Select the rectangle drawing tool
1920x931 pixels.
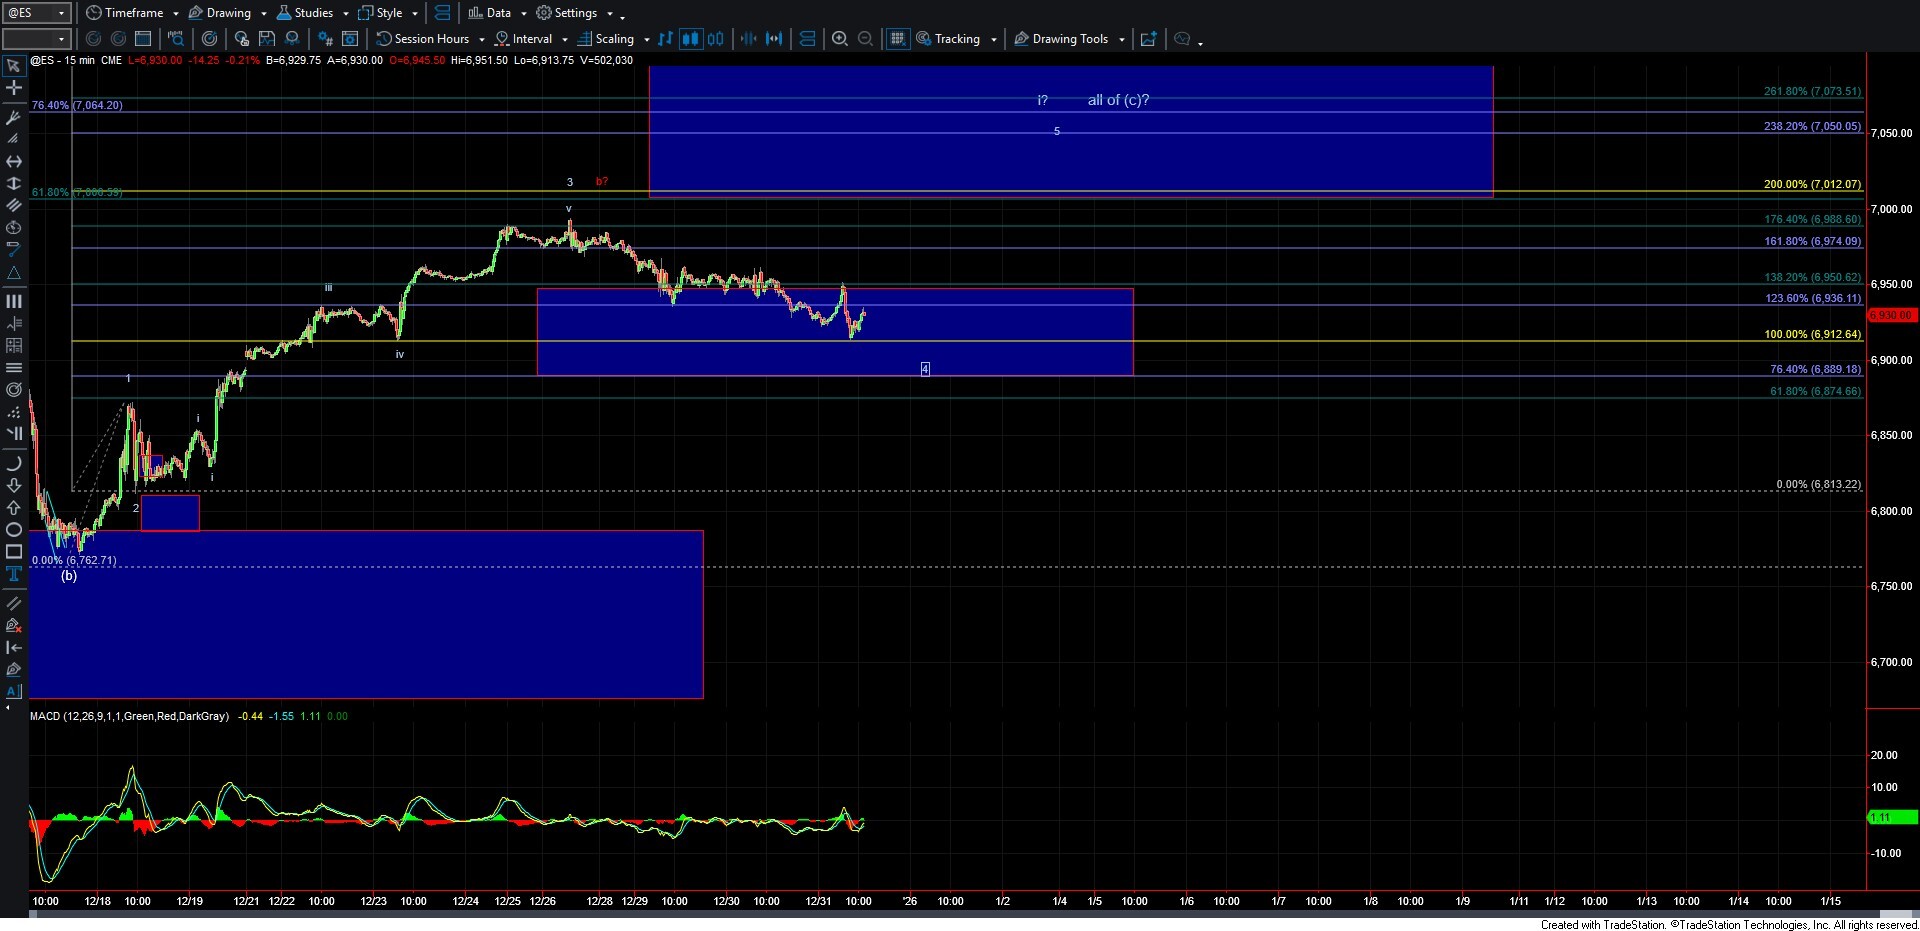pyautogui.click(x=14, y=551)
